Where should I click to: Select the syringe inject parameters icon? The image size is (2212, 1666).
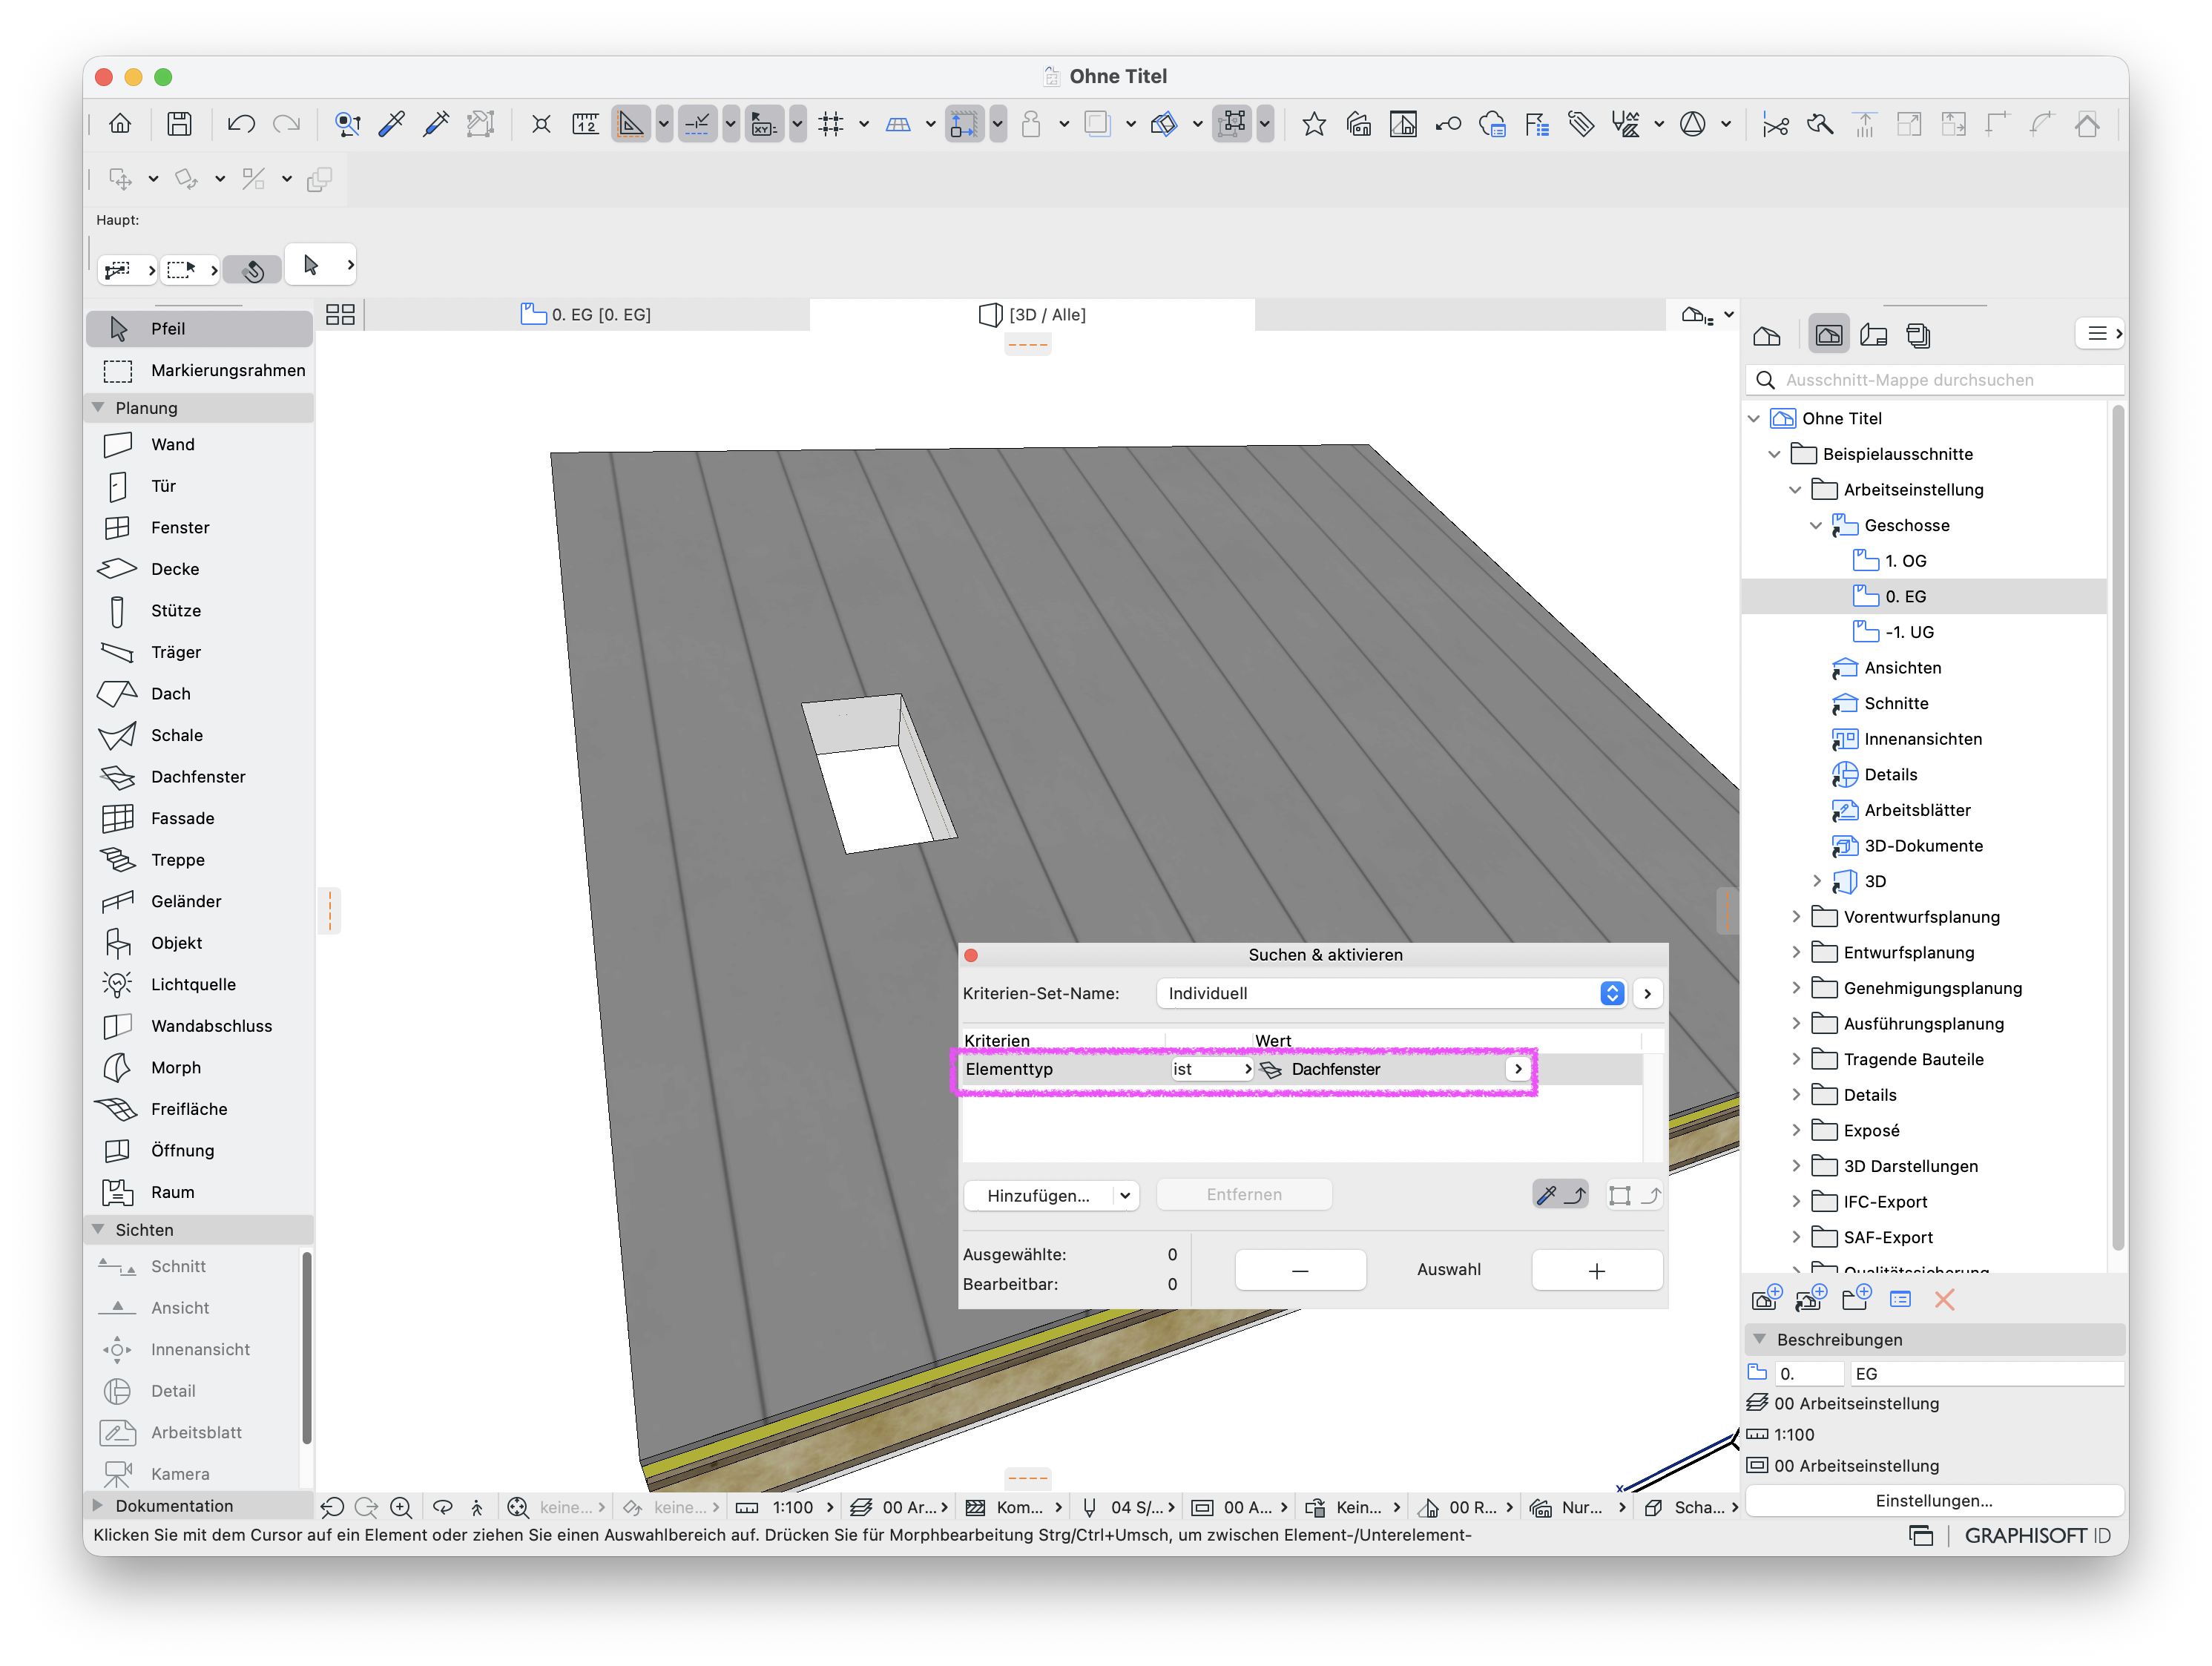(436, 124)
